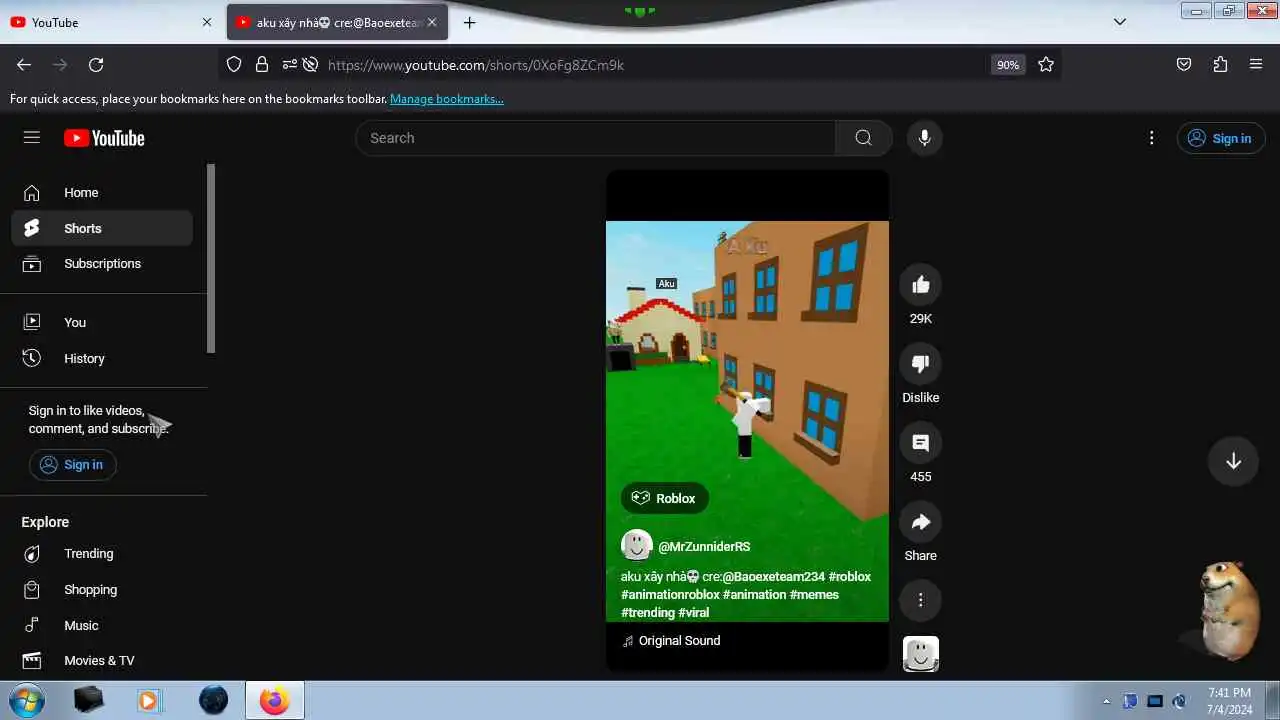Play or pause the Short video

tap(747, 420)
